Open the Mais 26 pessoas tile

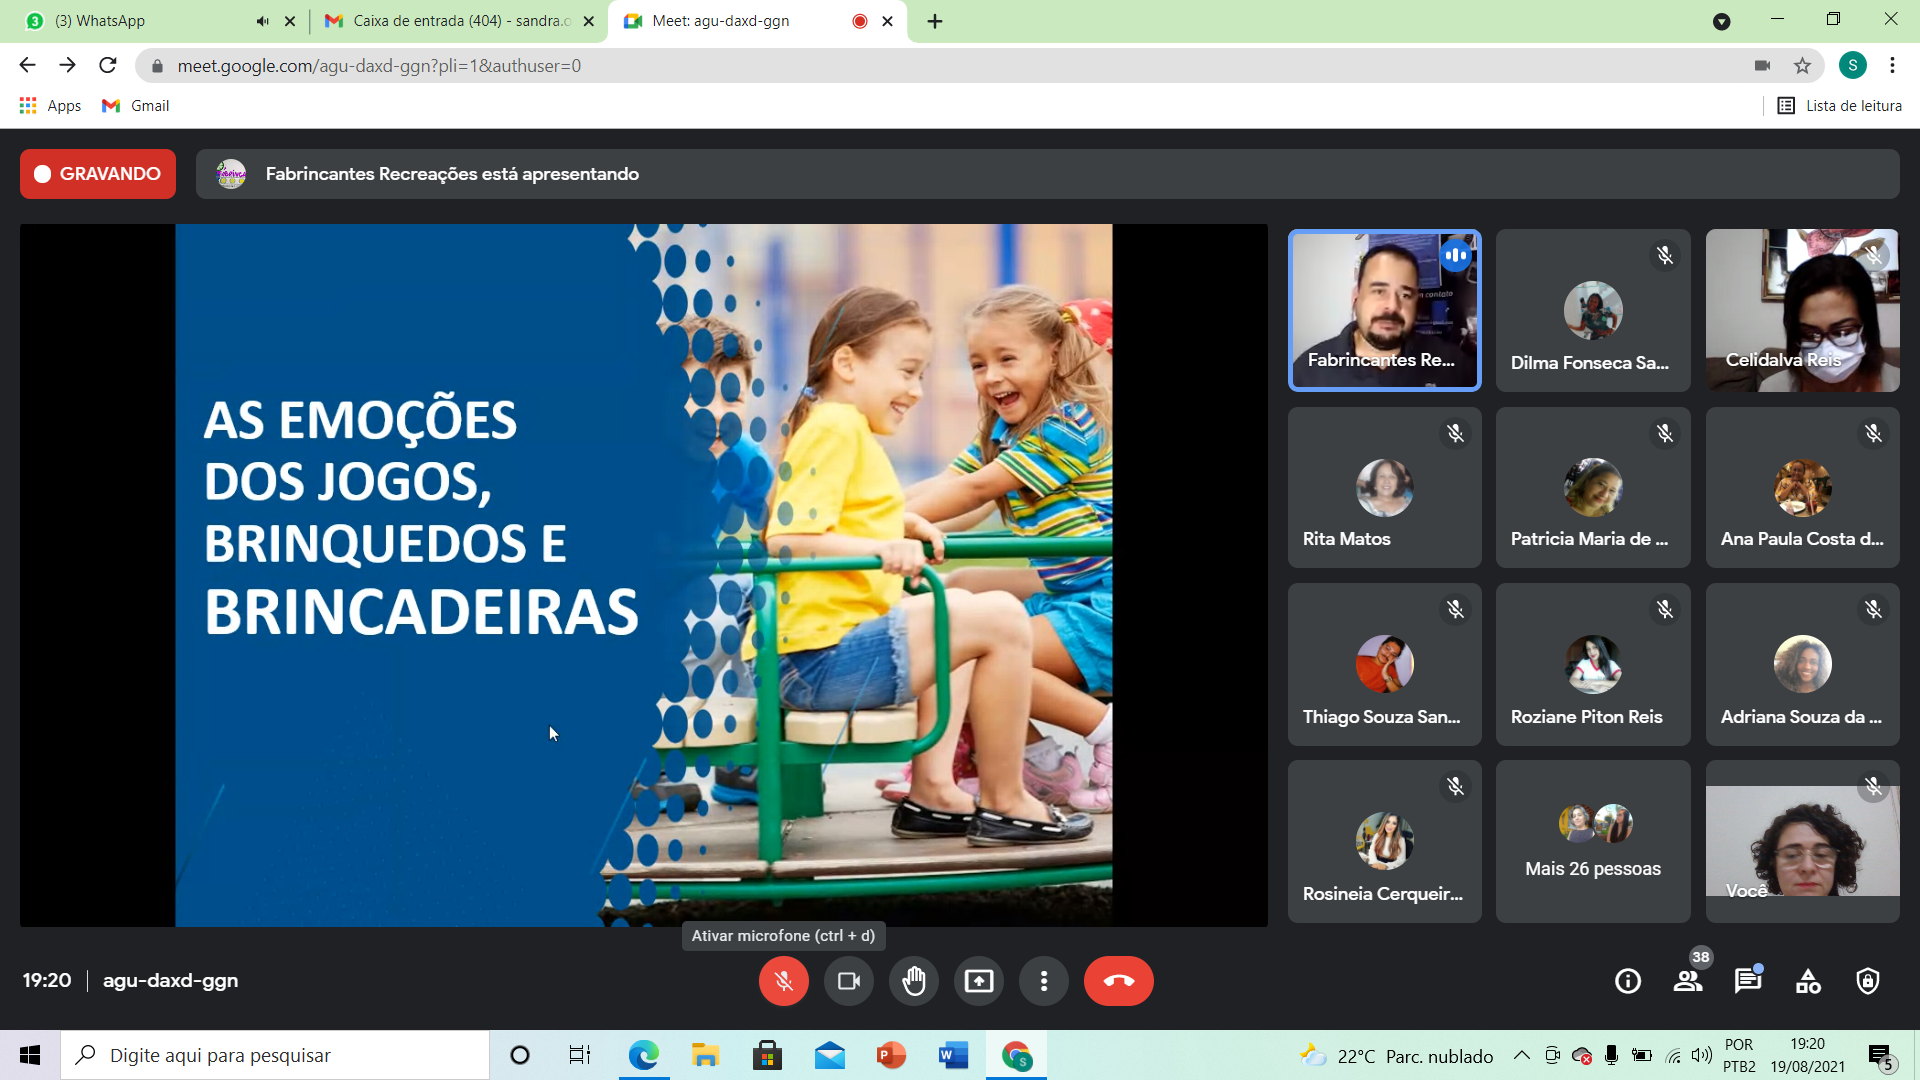[x=1593, y=842]
